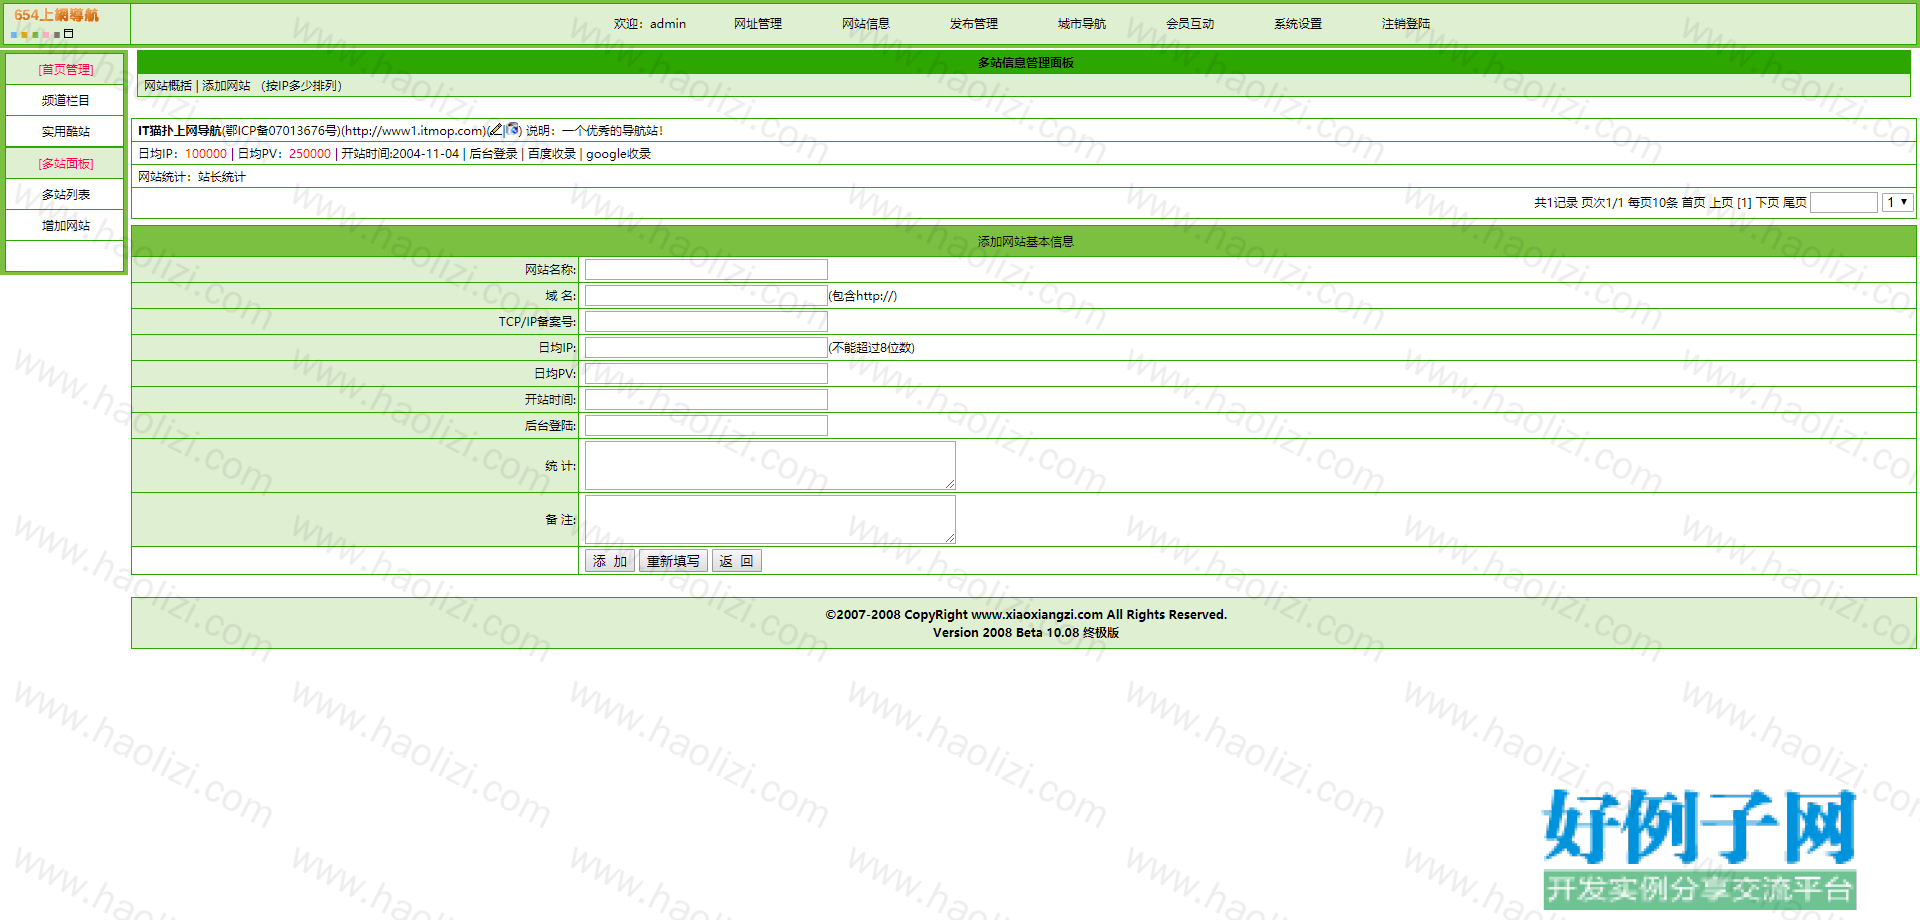Click the 返回 button
Screen dimensions: 1920x920
coord(737,561)
